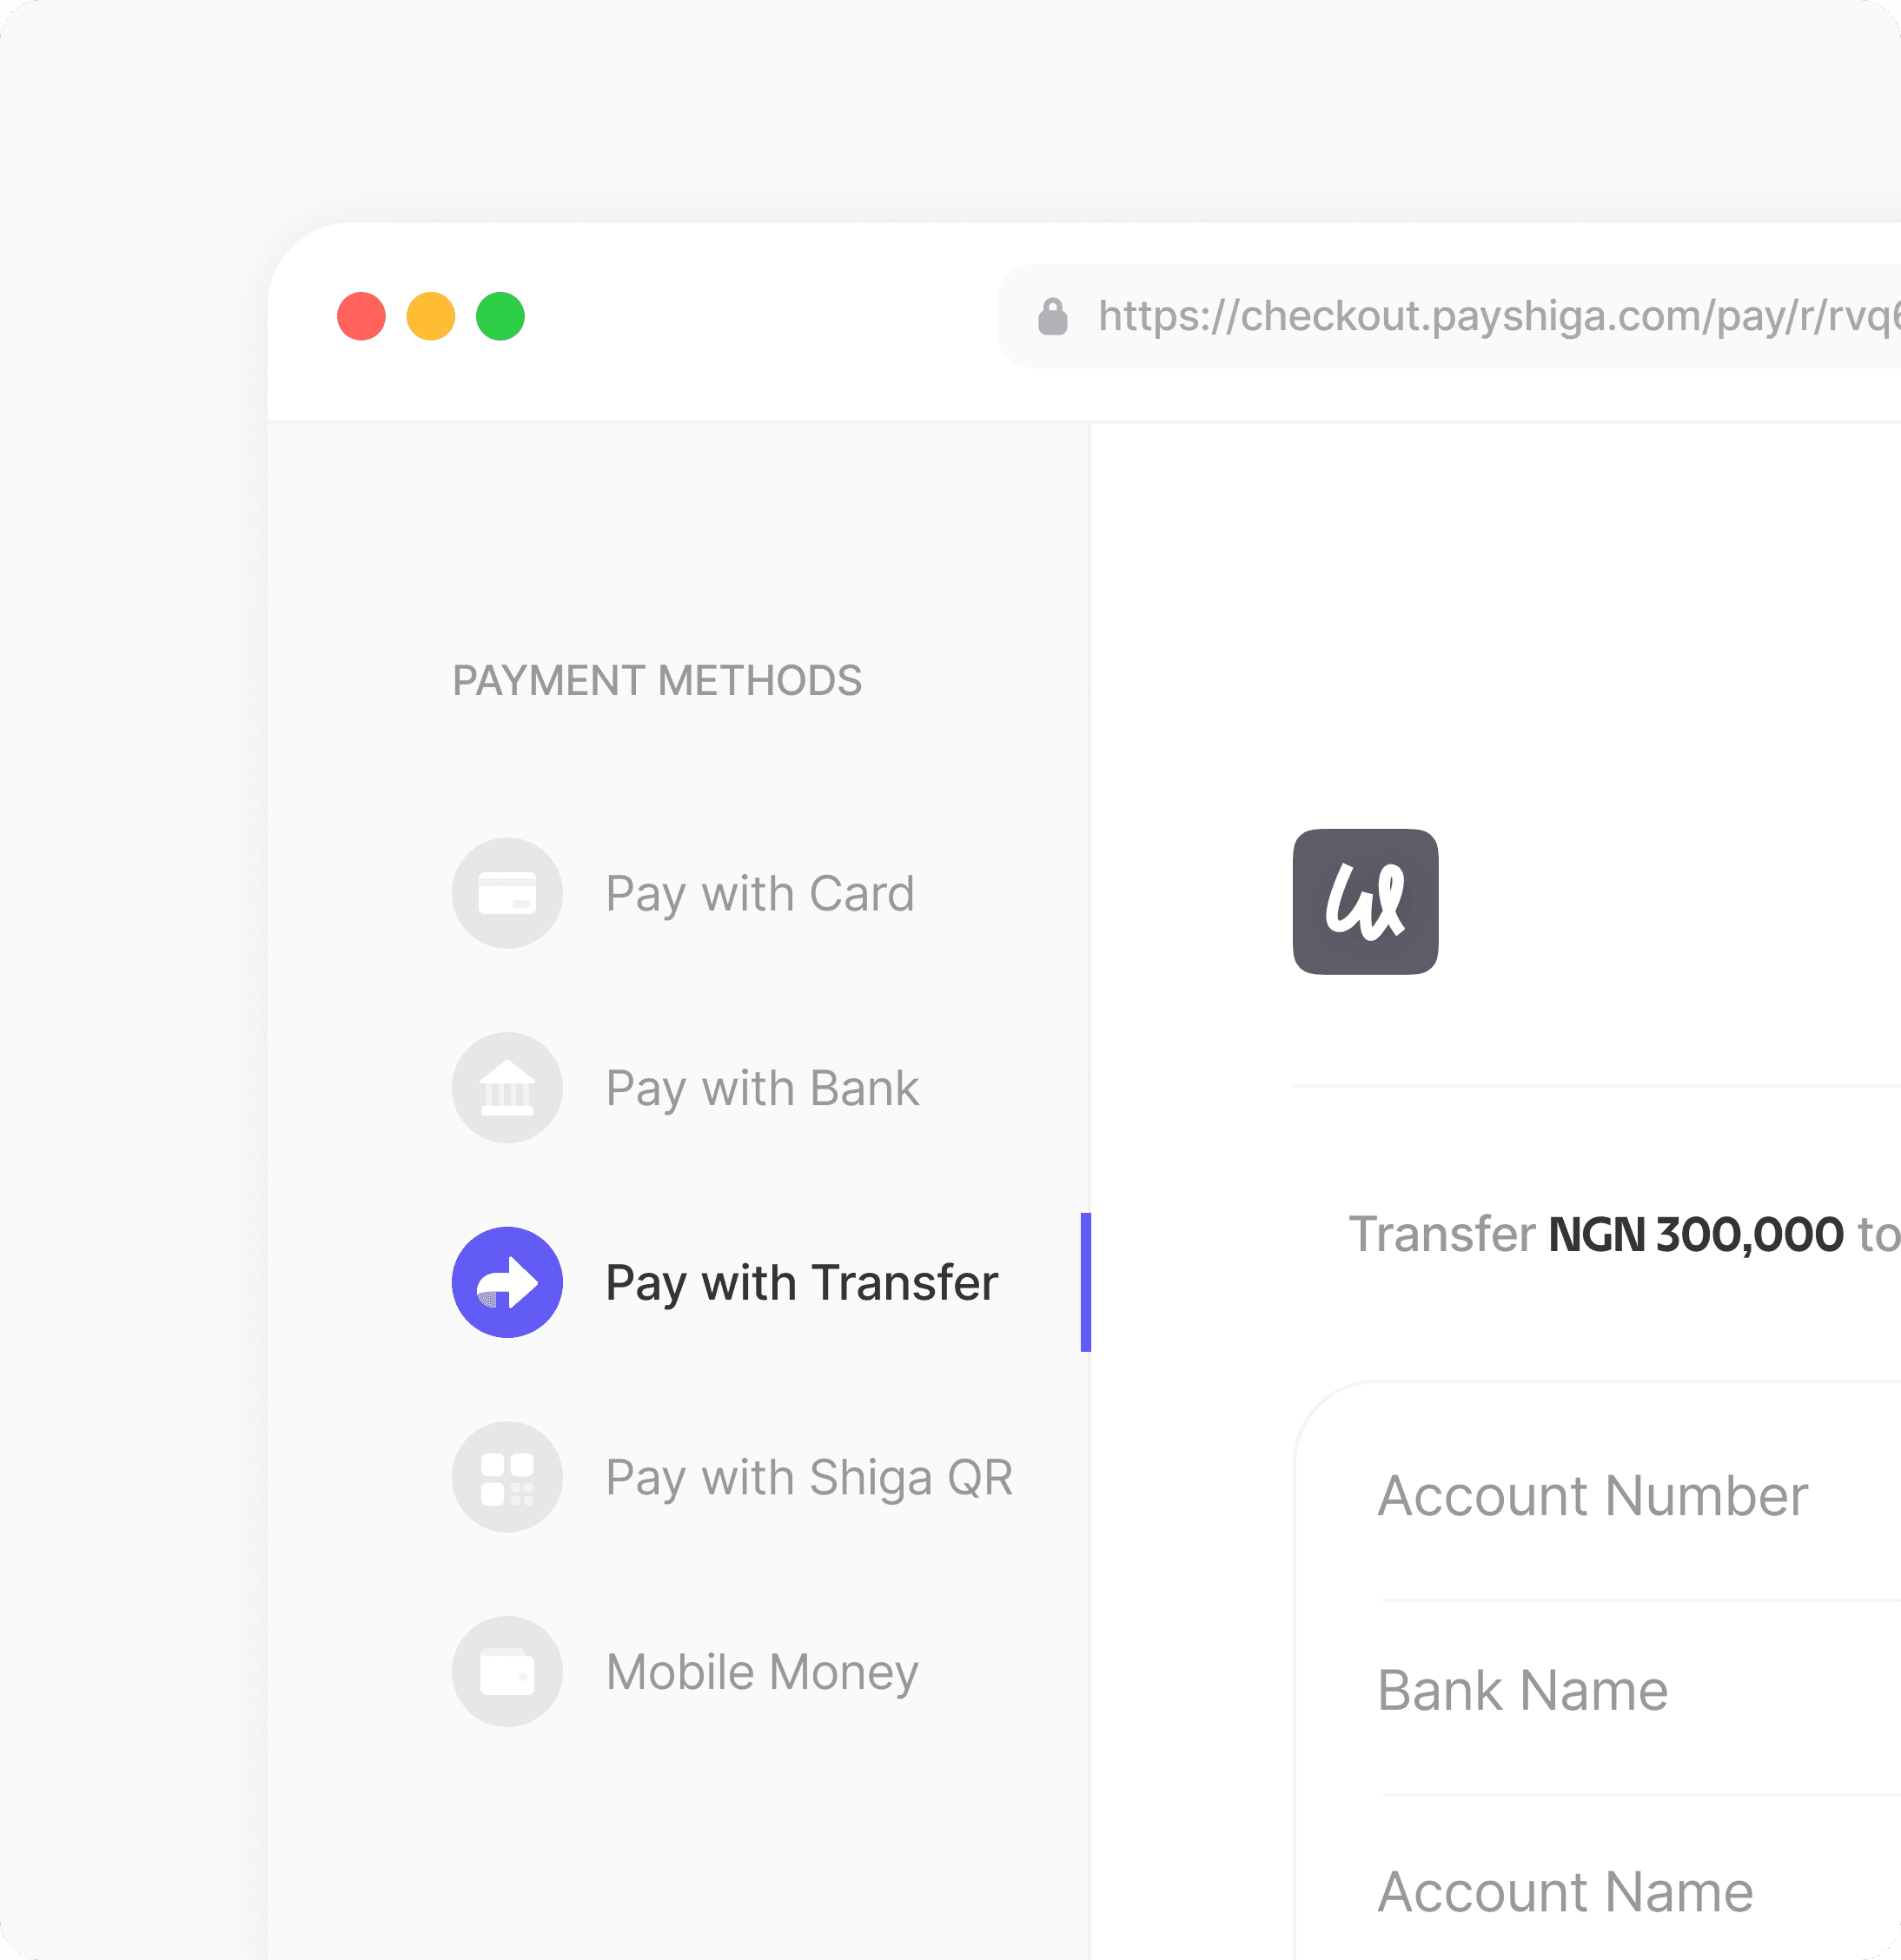Open the Pay with Card payment method
This screenshot has width=1901, height=1960.
[760, 892]
